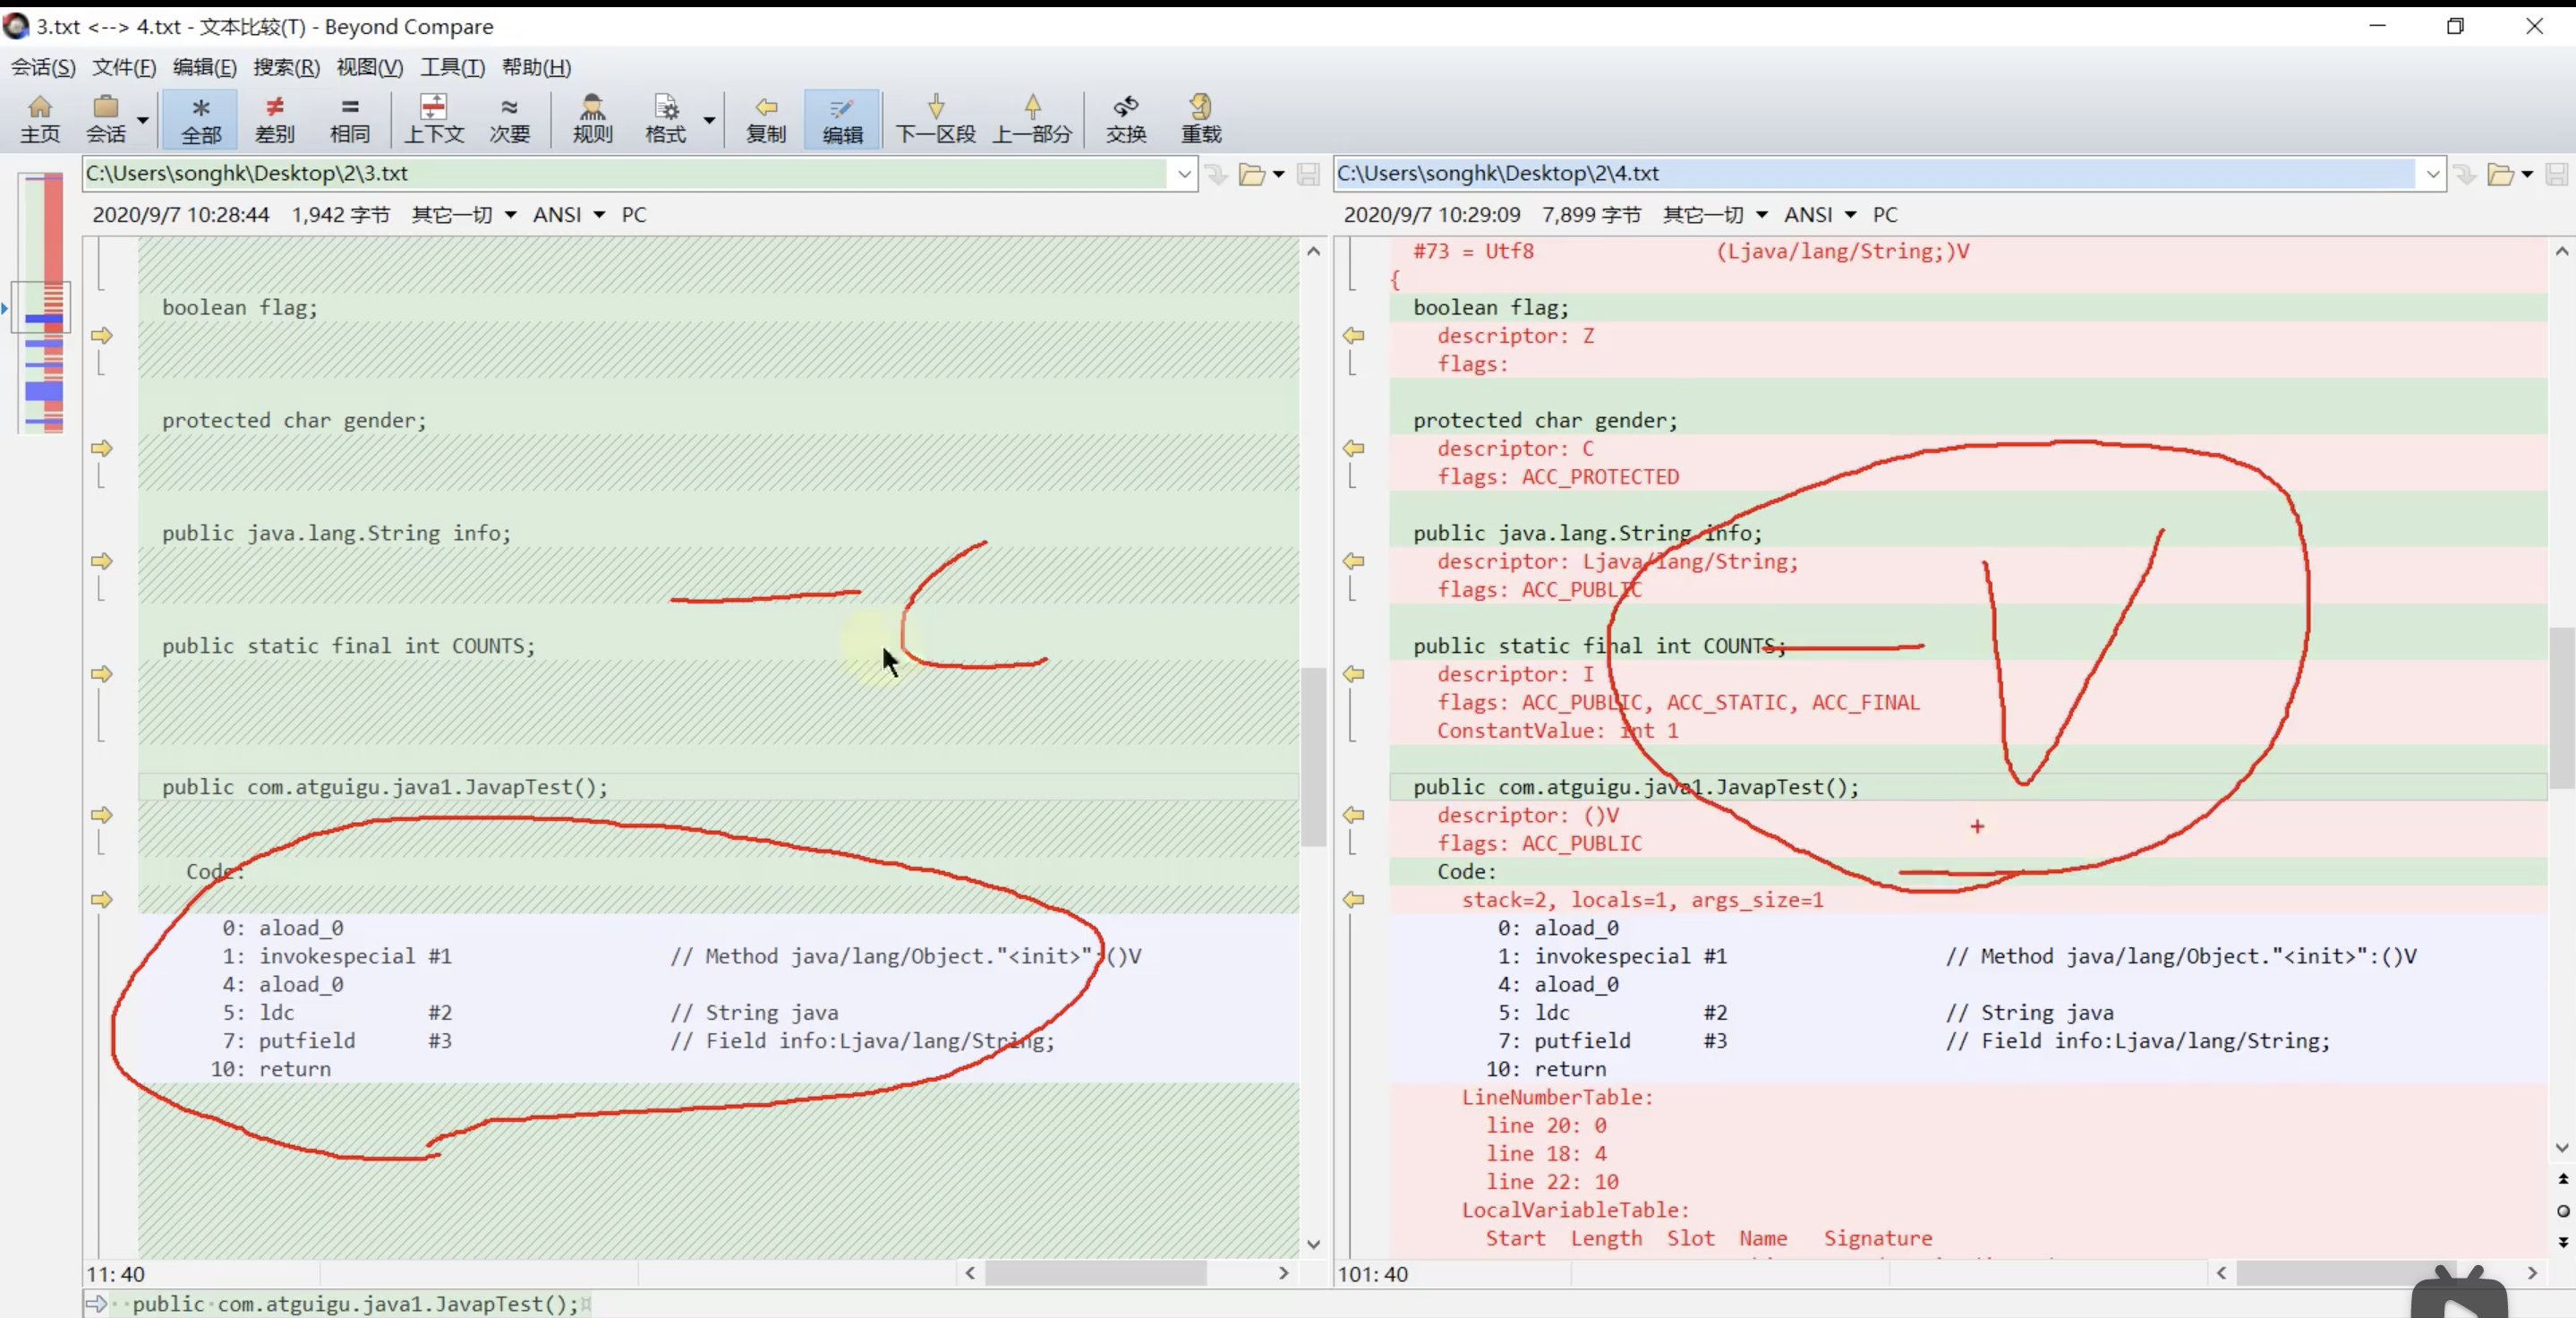Click left pane scroll-down arrow
The height and width of the screenshot is (1318, 2576).
(x=1314, y=1244)
